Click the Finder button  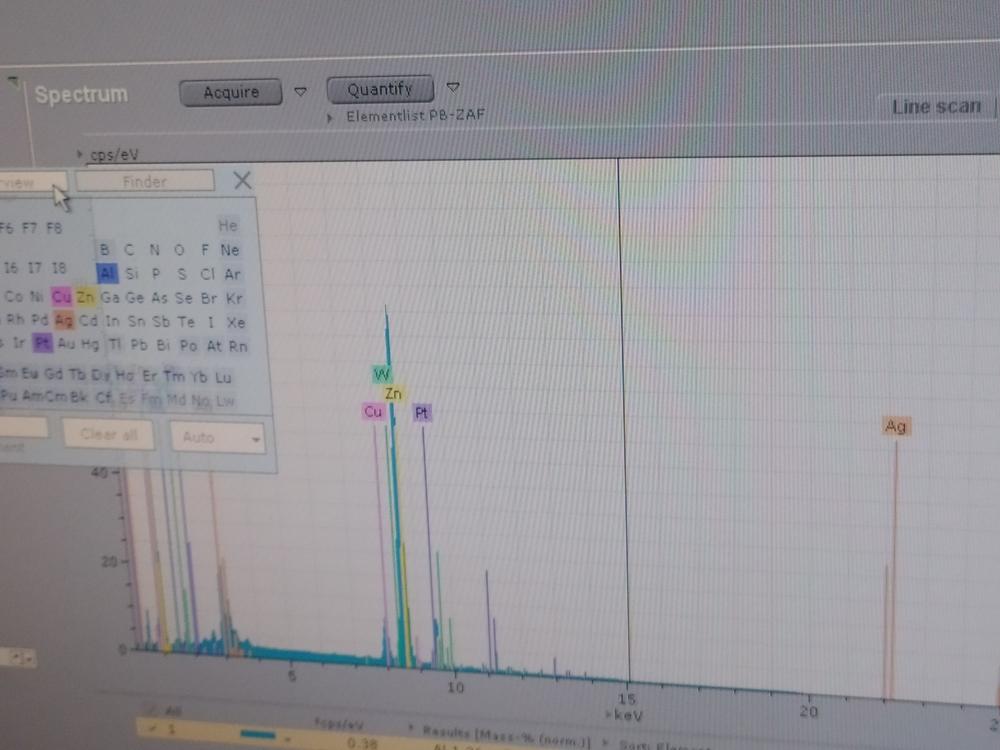point(145,182)
